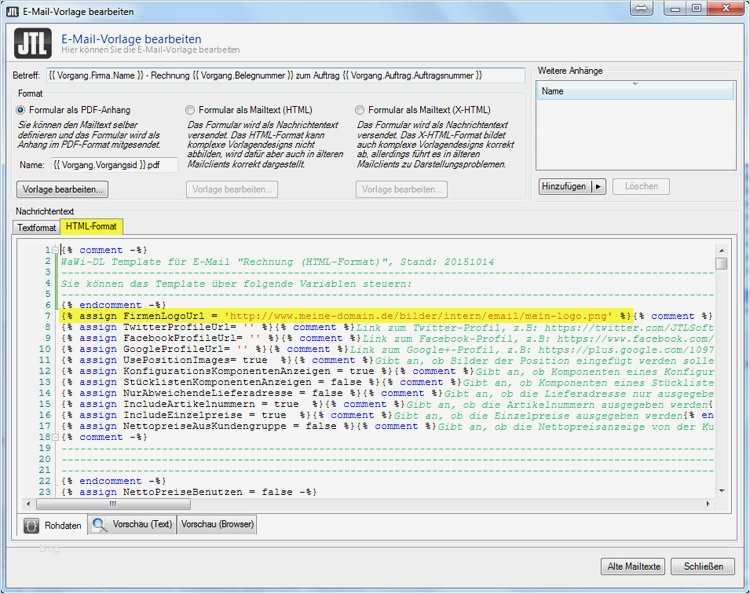Click the Alte Mailtexte button
This screenshot has height=594, width=750.
coord(635,567)
